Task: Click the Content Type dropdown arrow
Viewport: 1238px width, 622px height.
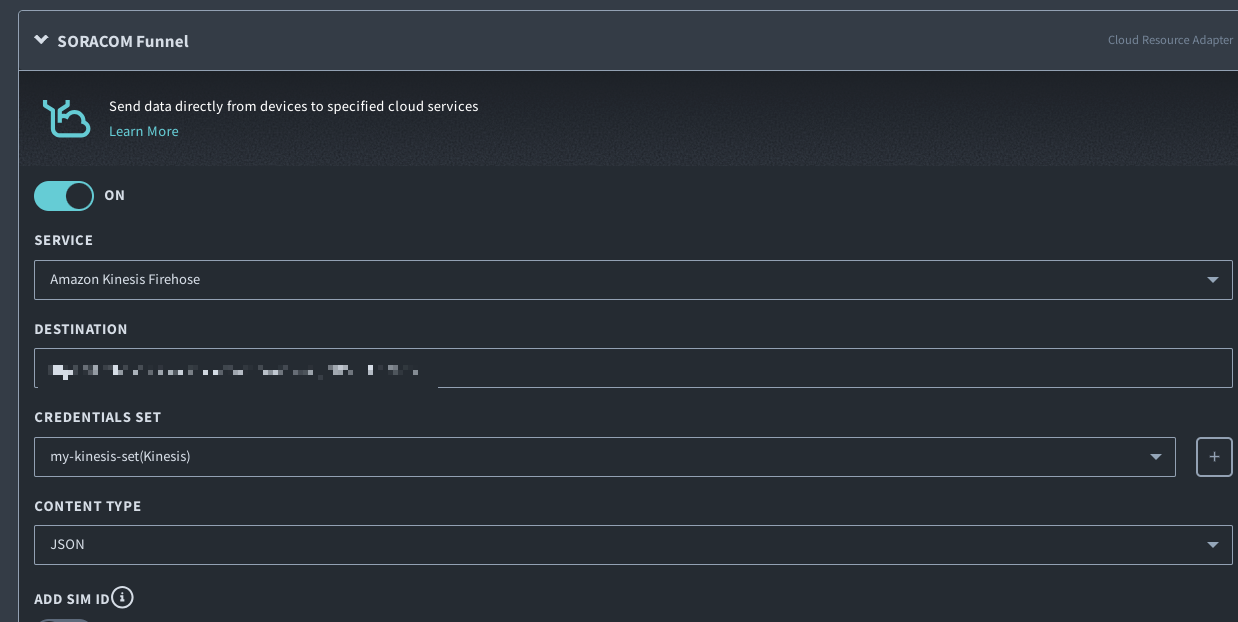Action: click(1212, 545)
